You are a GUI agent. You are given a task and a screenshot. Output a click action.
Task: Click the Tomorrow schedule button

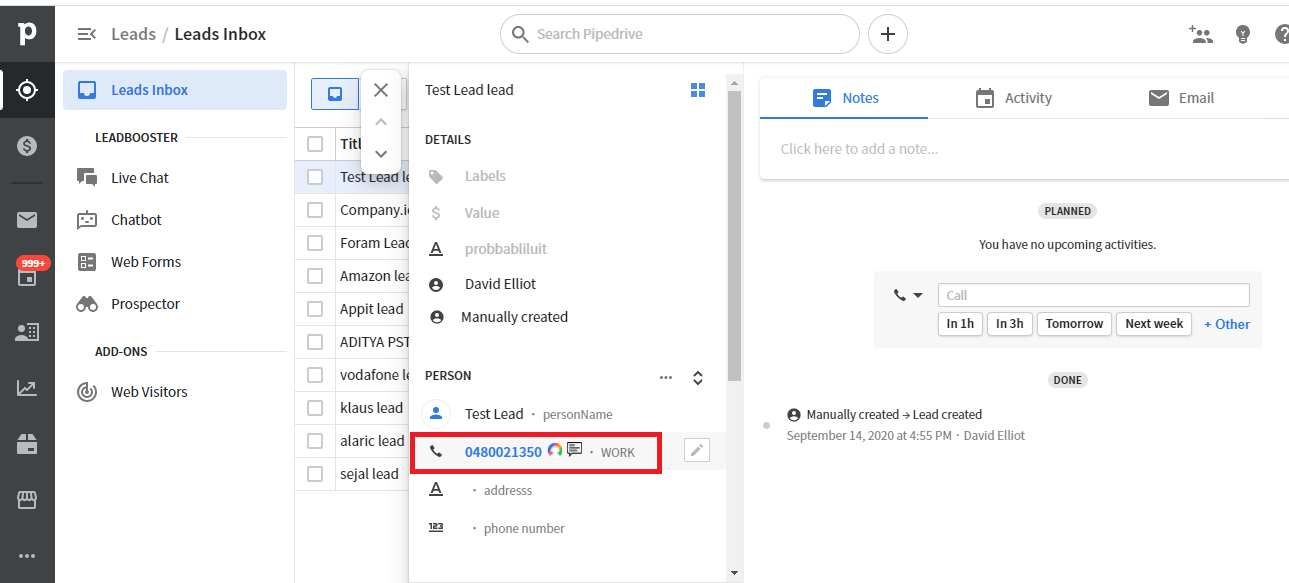[x=1075, y=324]
